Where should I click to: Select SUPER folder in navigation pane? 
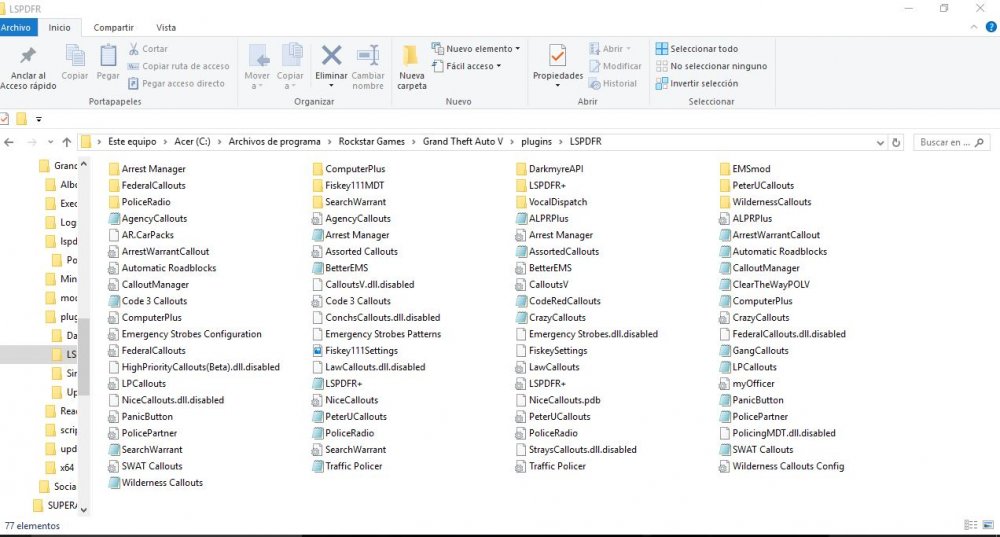(55, 505)
